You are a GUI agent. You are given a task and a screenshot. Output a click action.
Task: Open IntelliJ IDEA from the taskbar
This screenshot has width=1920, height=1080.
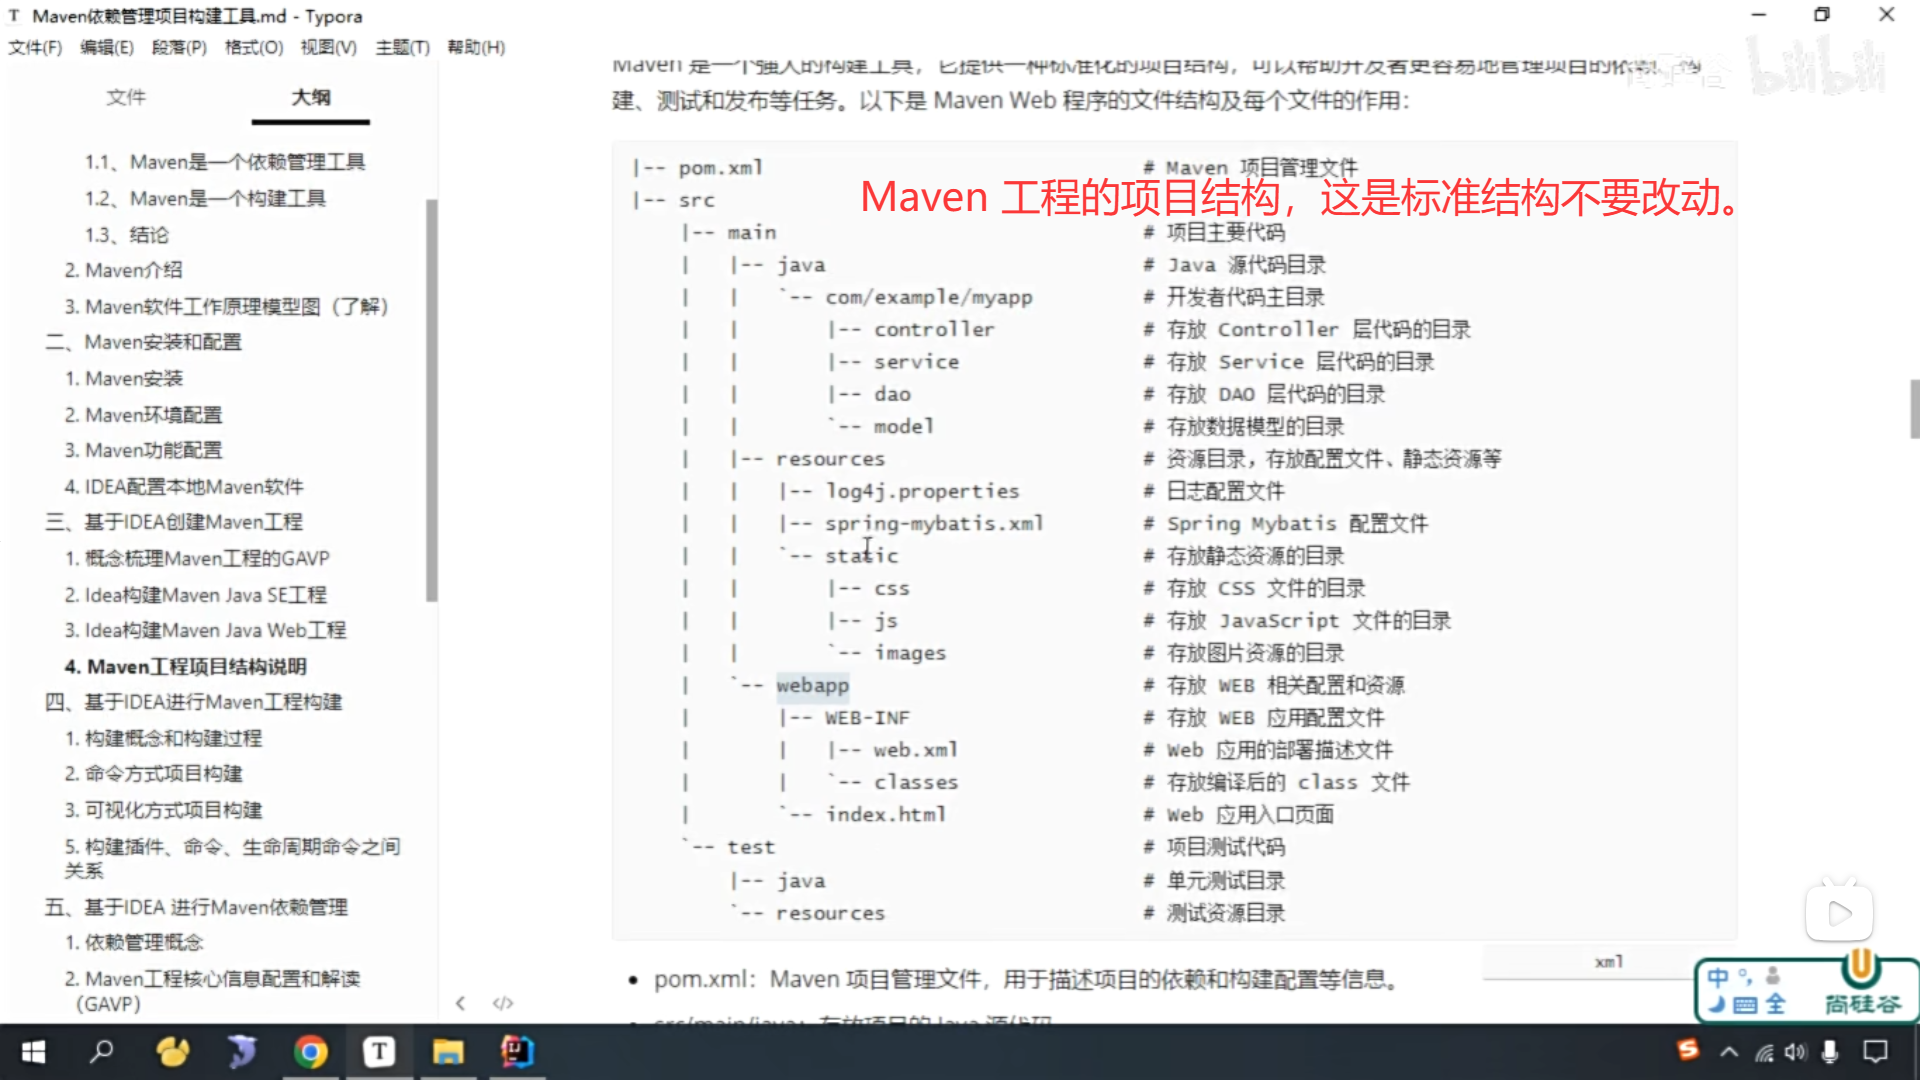point(517,1052)
